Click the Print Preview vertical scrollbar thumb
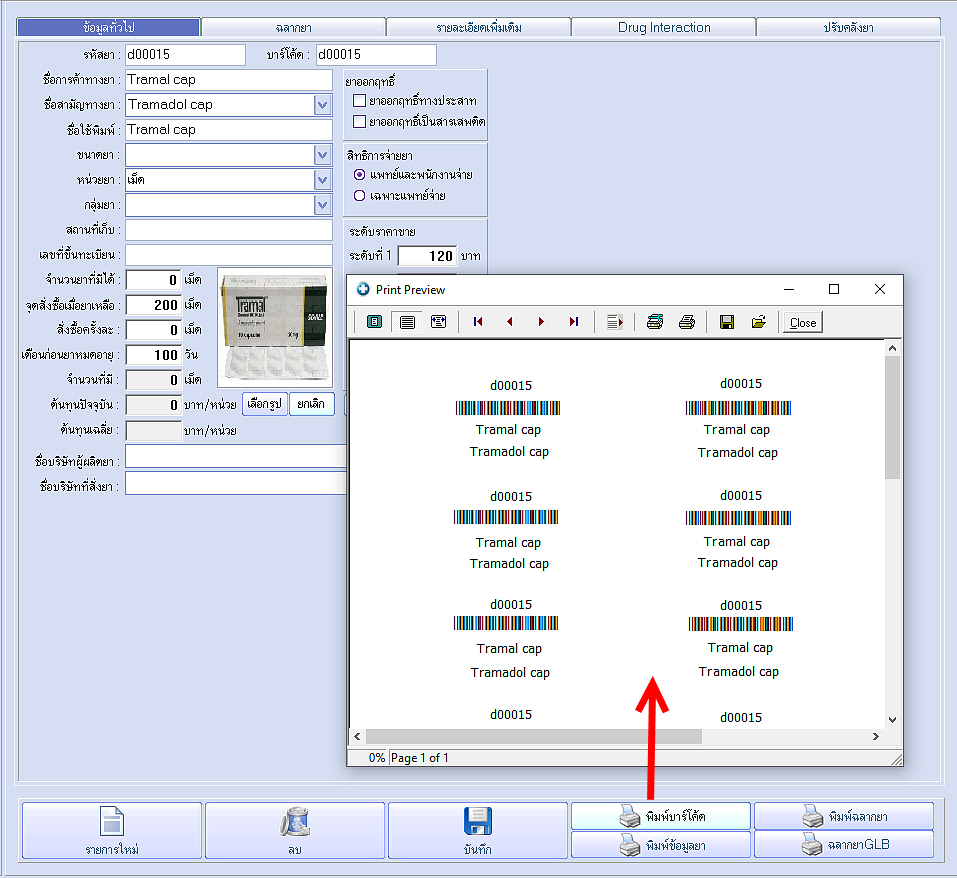Viewport: 957px width, 878px height. [892, 417]
